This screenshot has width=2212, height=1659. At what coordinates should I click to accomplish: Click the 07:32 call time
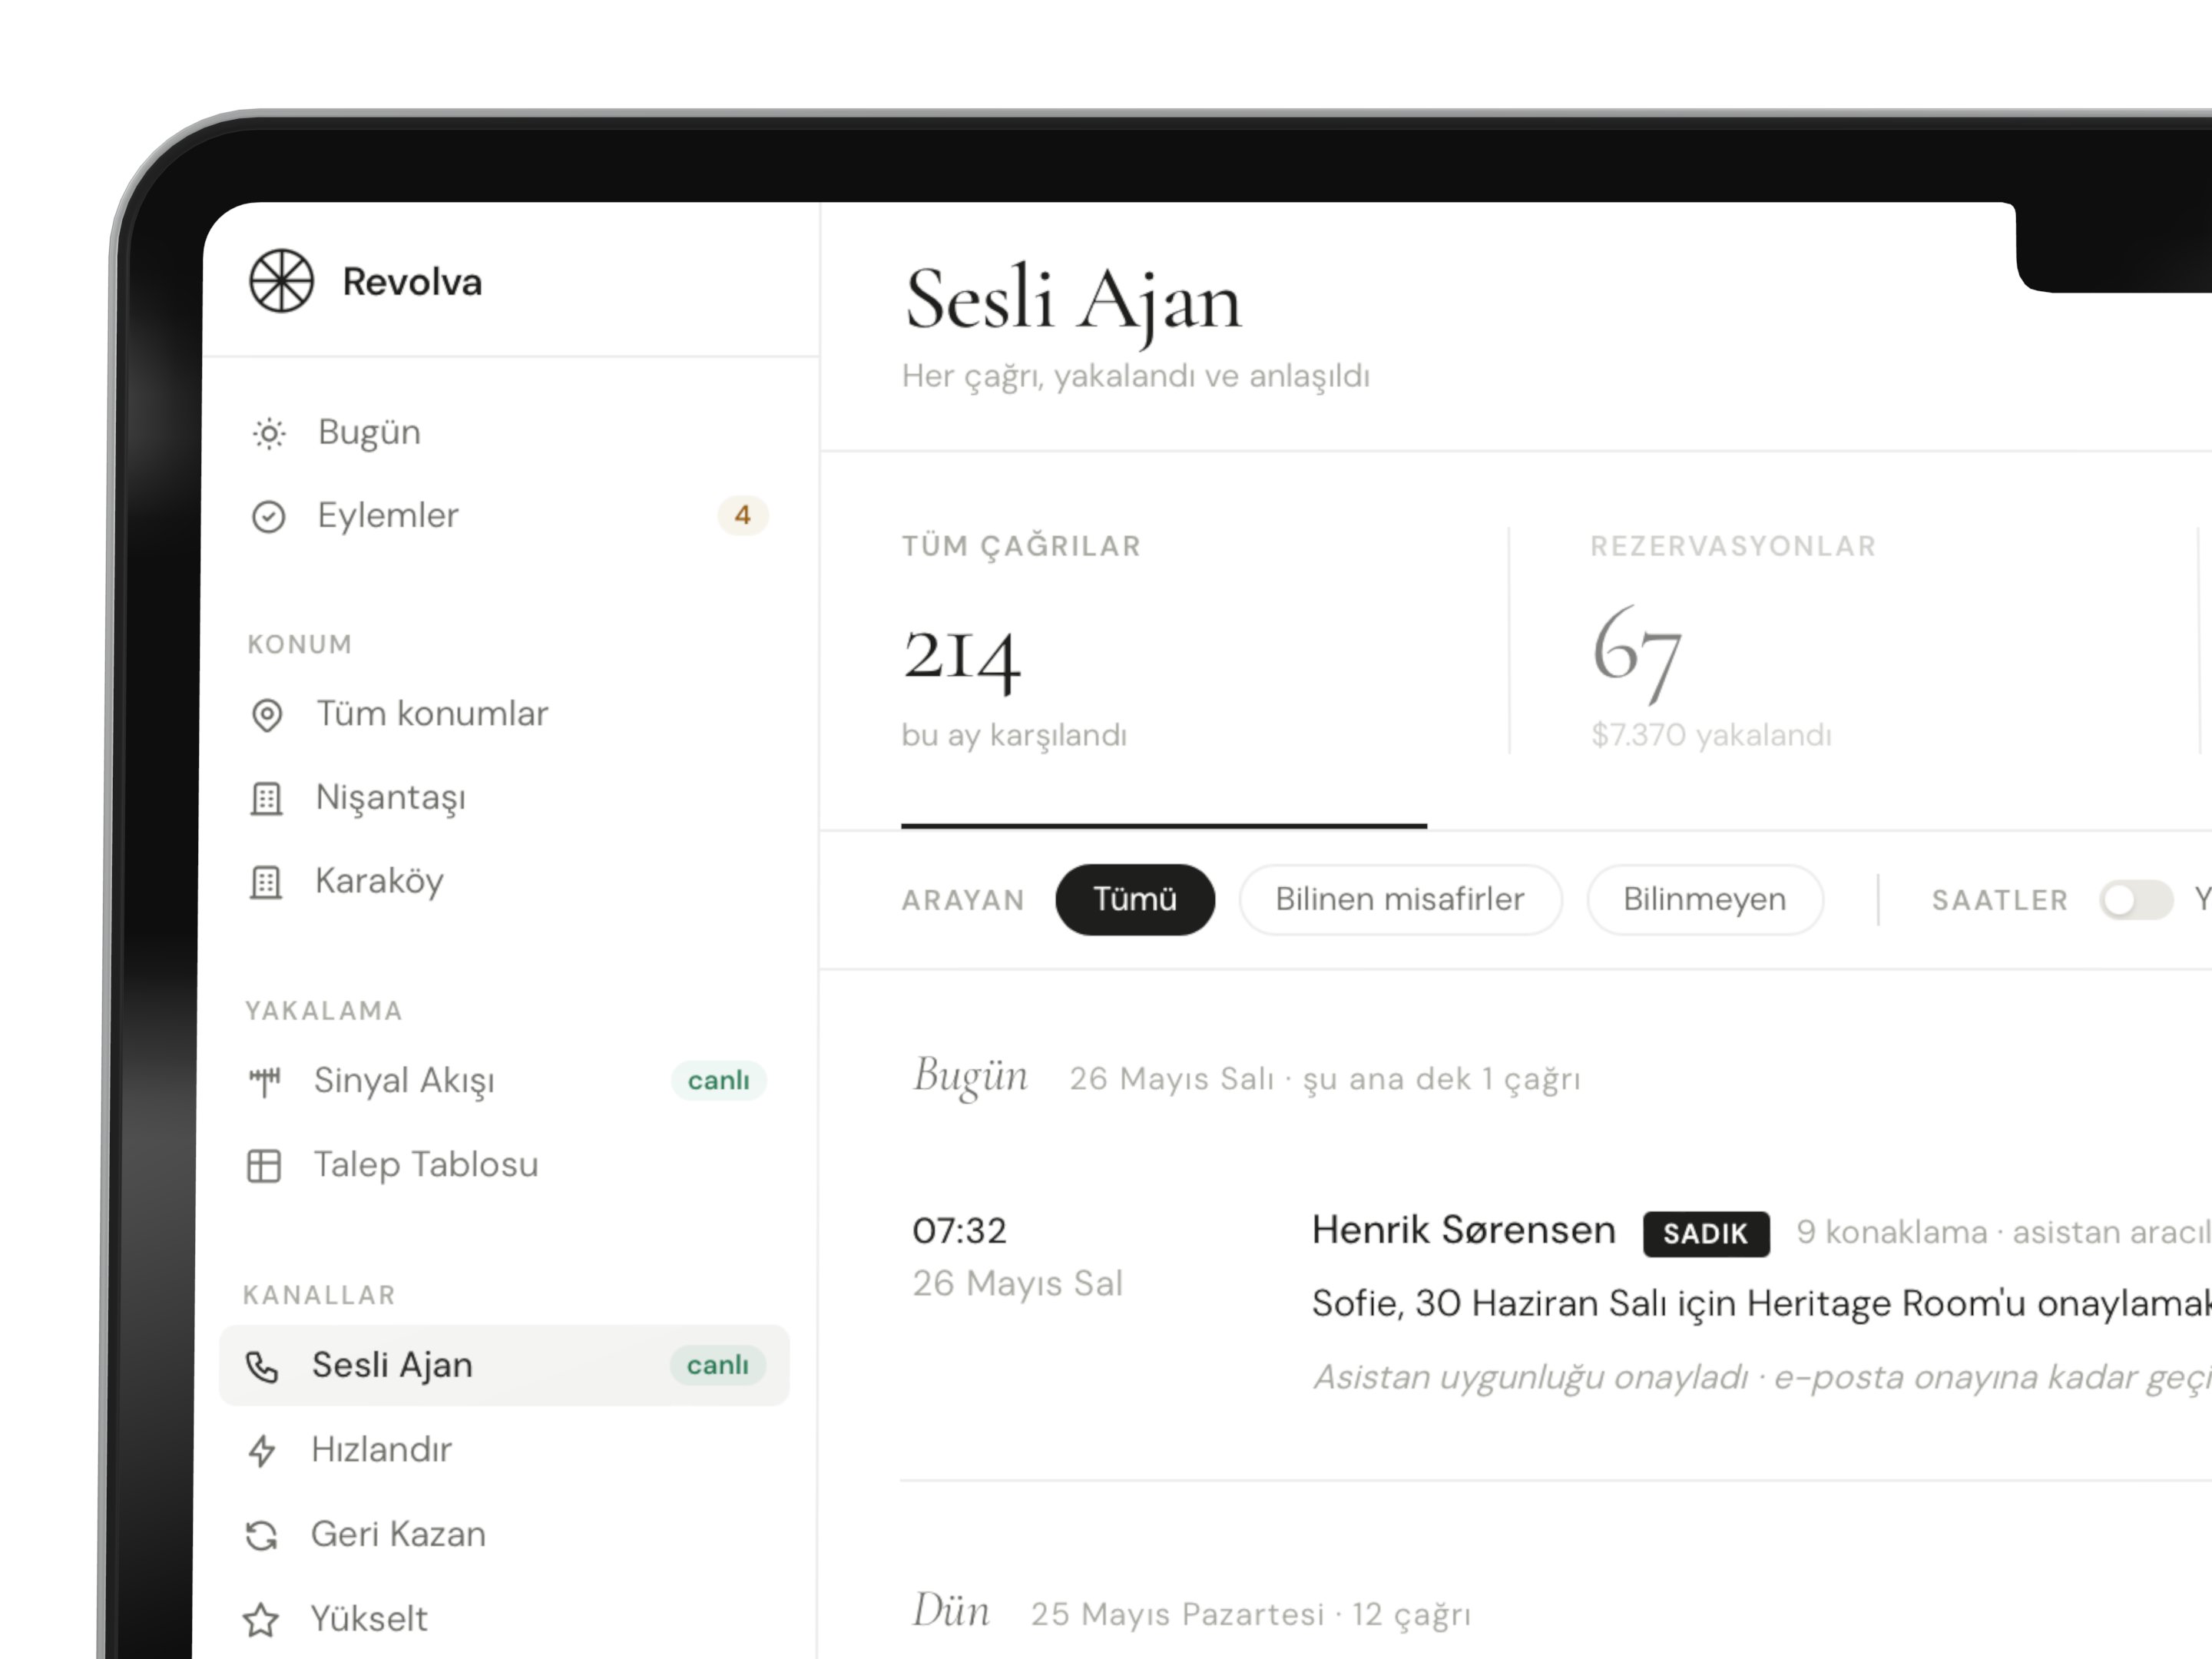[x=959, y=1231]
